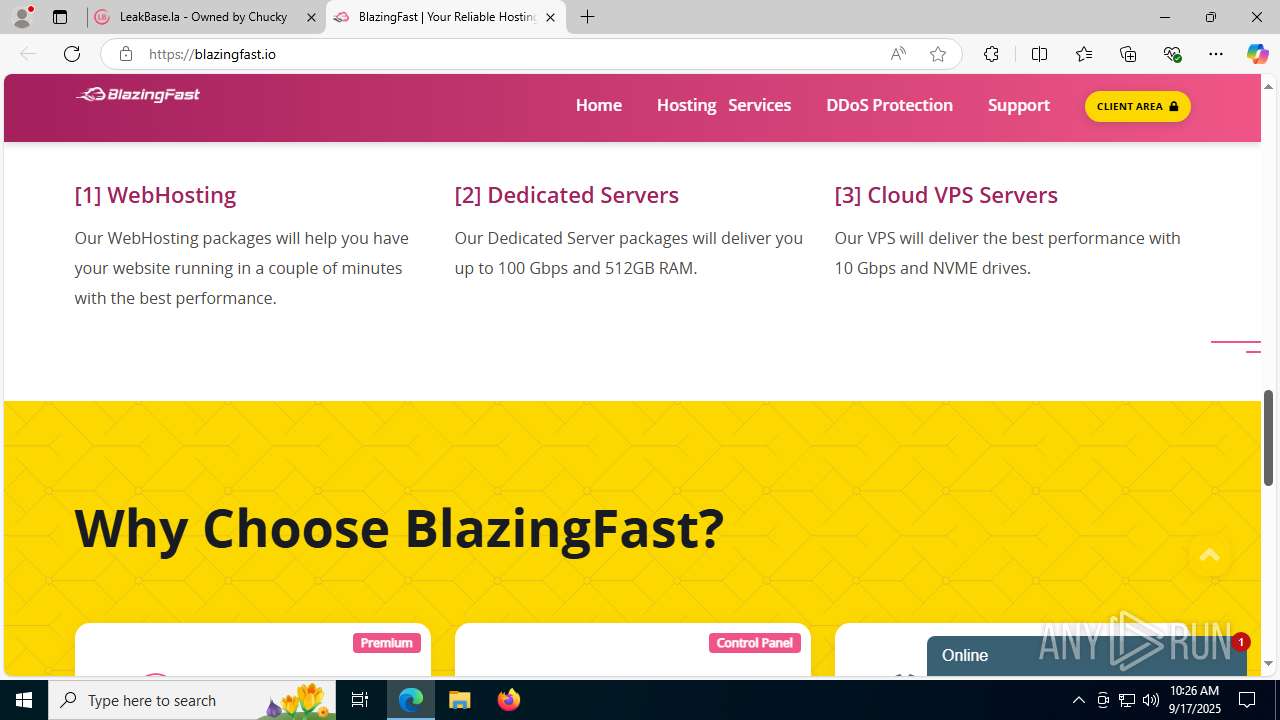Click the scrollbar down arrow

point(1268,663)
